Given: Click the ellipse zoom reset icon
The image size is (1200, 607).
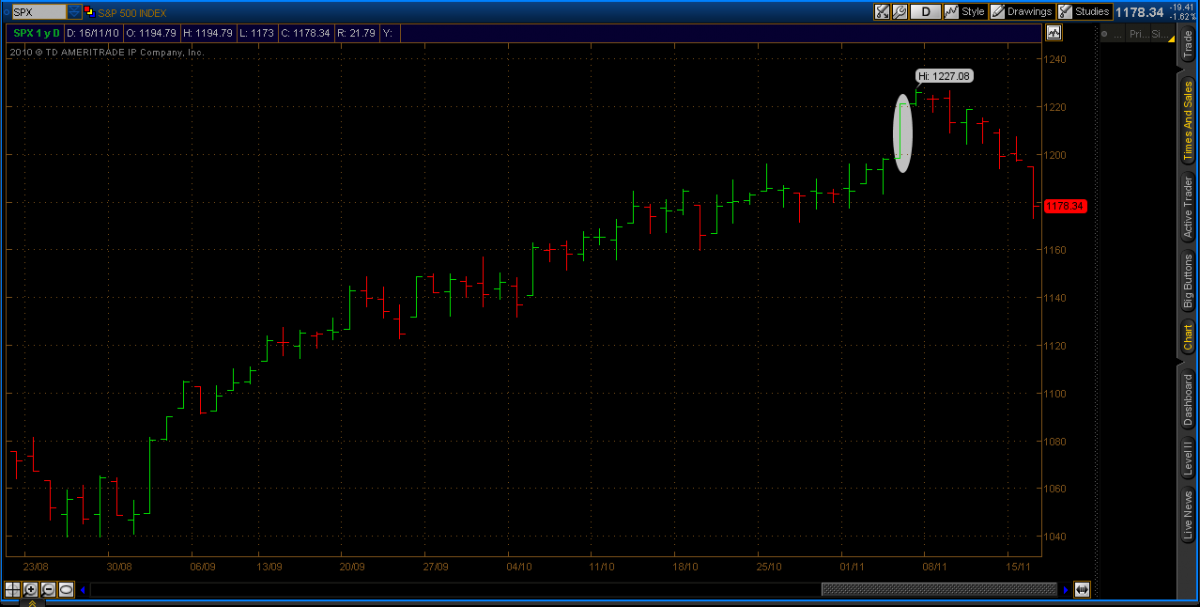Looking at the screenshot, I should (x=67, y=590).
